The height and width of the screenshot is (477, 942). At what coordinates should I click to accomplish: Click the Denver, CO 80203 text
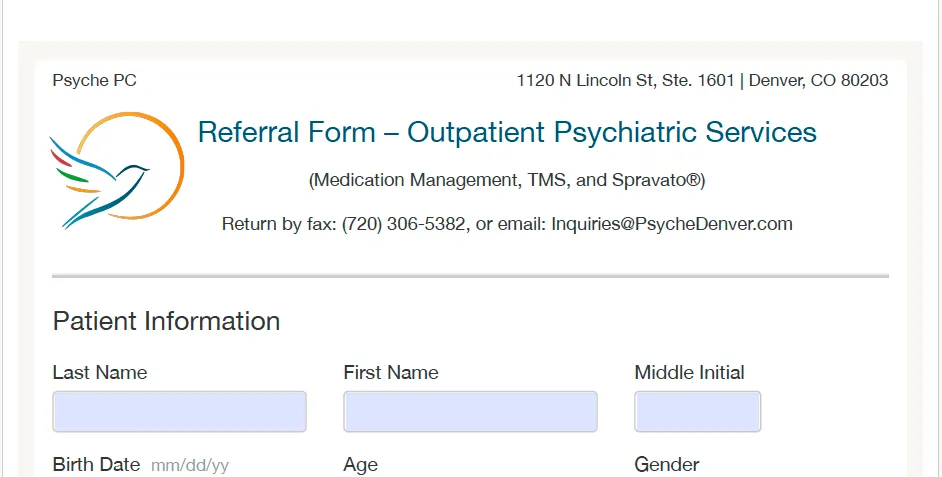pos(818,81)
